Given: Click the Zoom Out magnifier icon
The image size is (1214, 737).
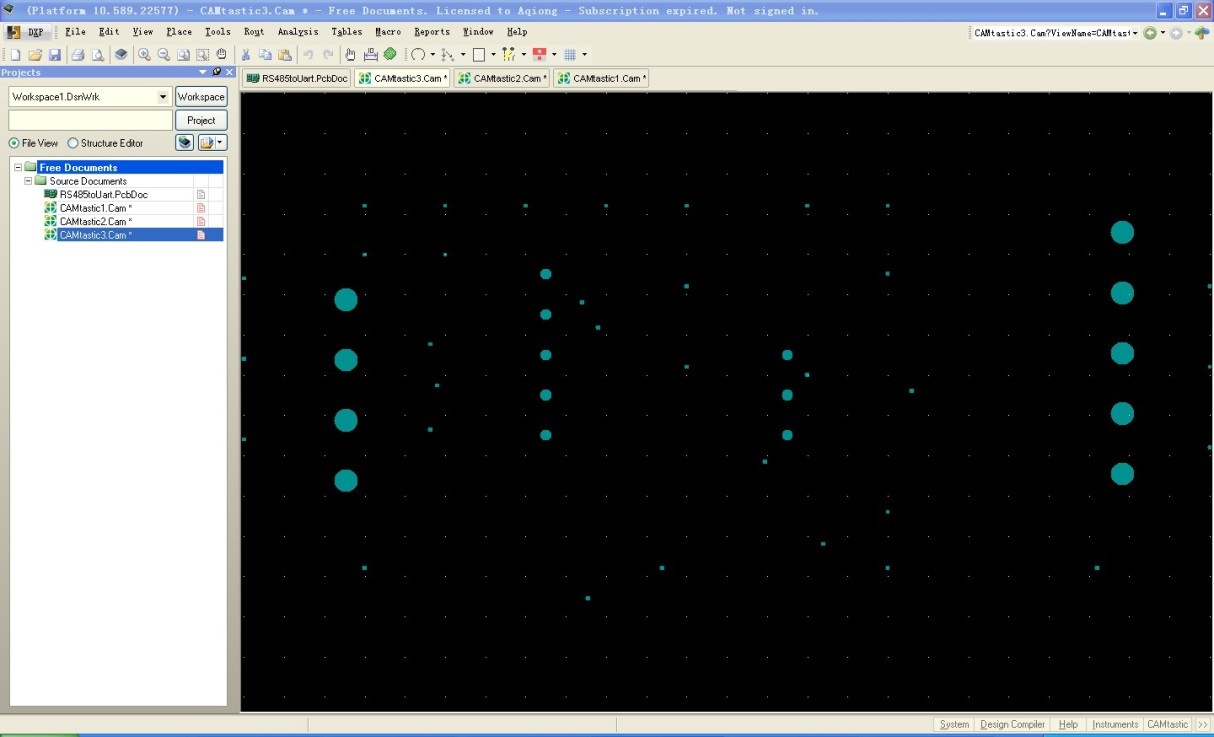Looking at the screenshot, I should 164,54.
